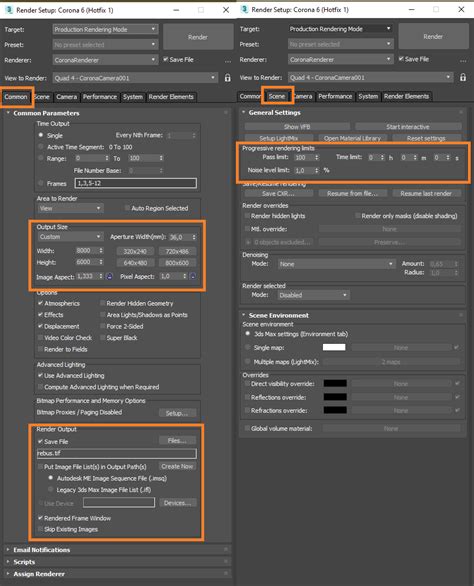The width and height of the screenshot is (474, 586).
Task: Enable Auto Region Selected checkbox
Action: tap(127, 208)
